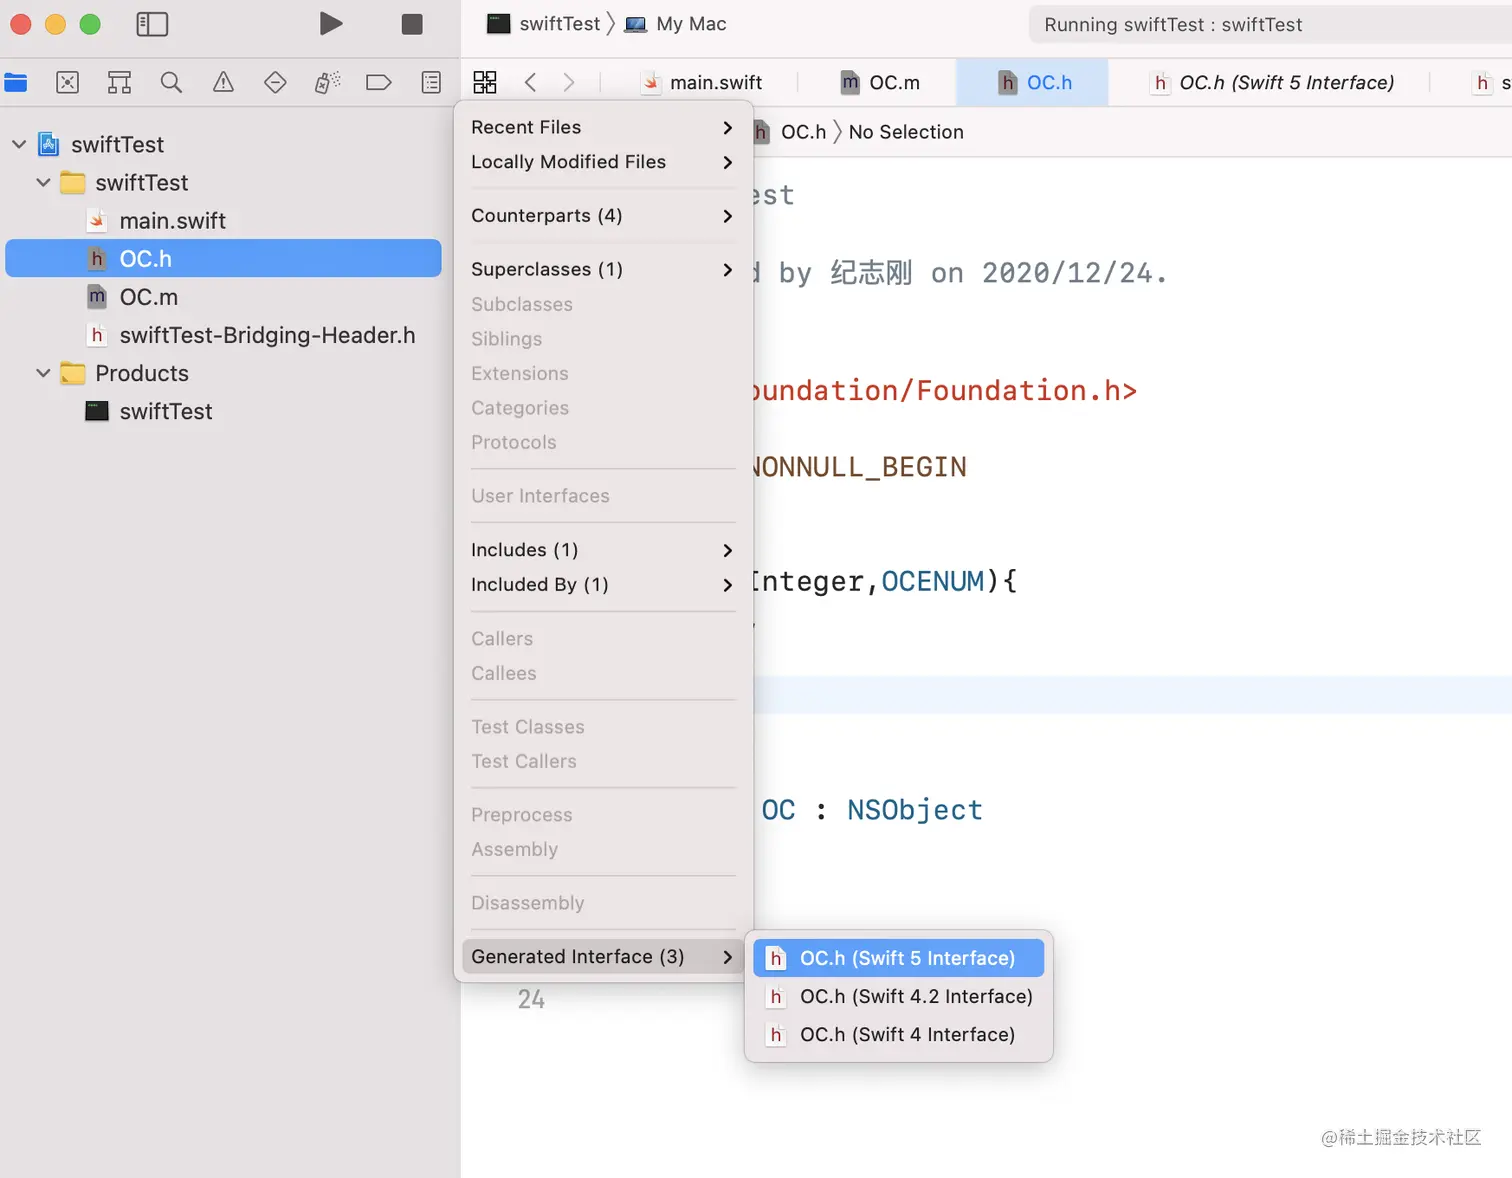Image resolution: width=1512 pixels, height=1178 pixels.
Task: Open Generated Interface (3) submenu
Action: point(602,957)
